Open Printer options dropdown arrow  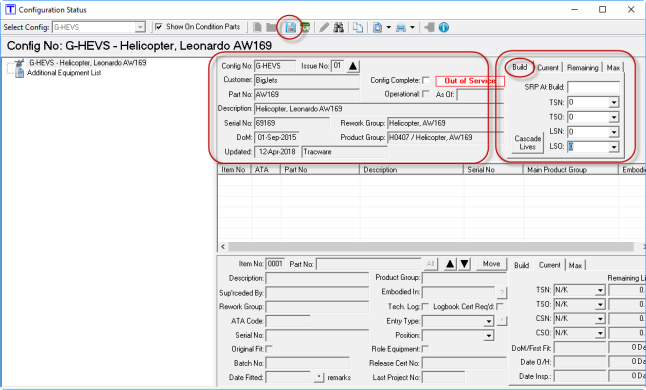412,28
